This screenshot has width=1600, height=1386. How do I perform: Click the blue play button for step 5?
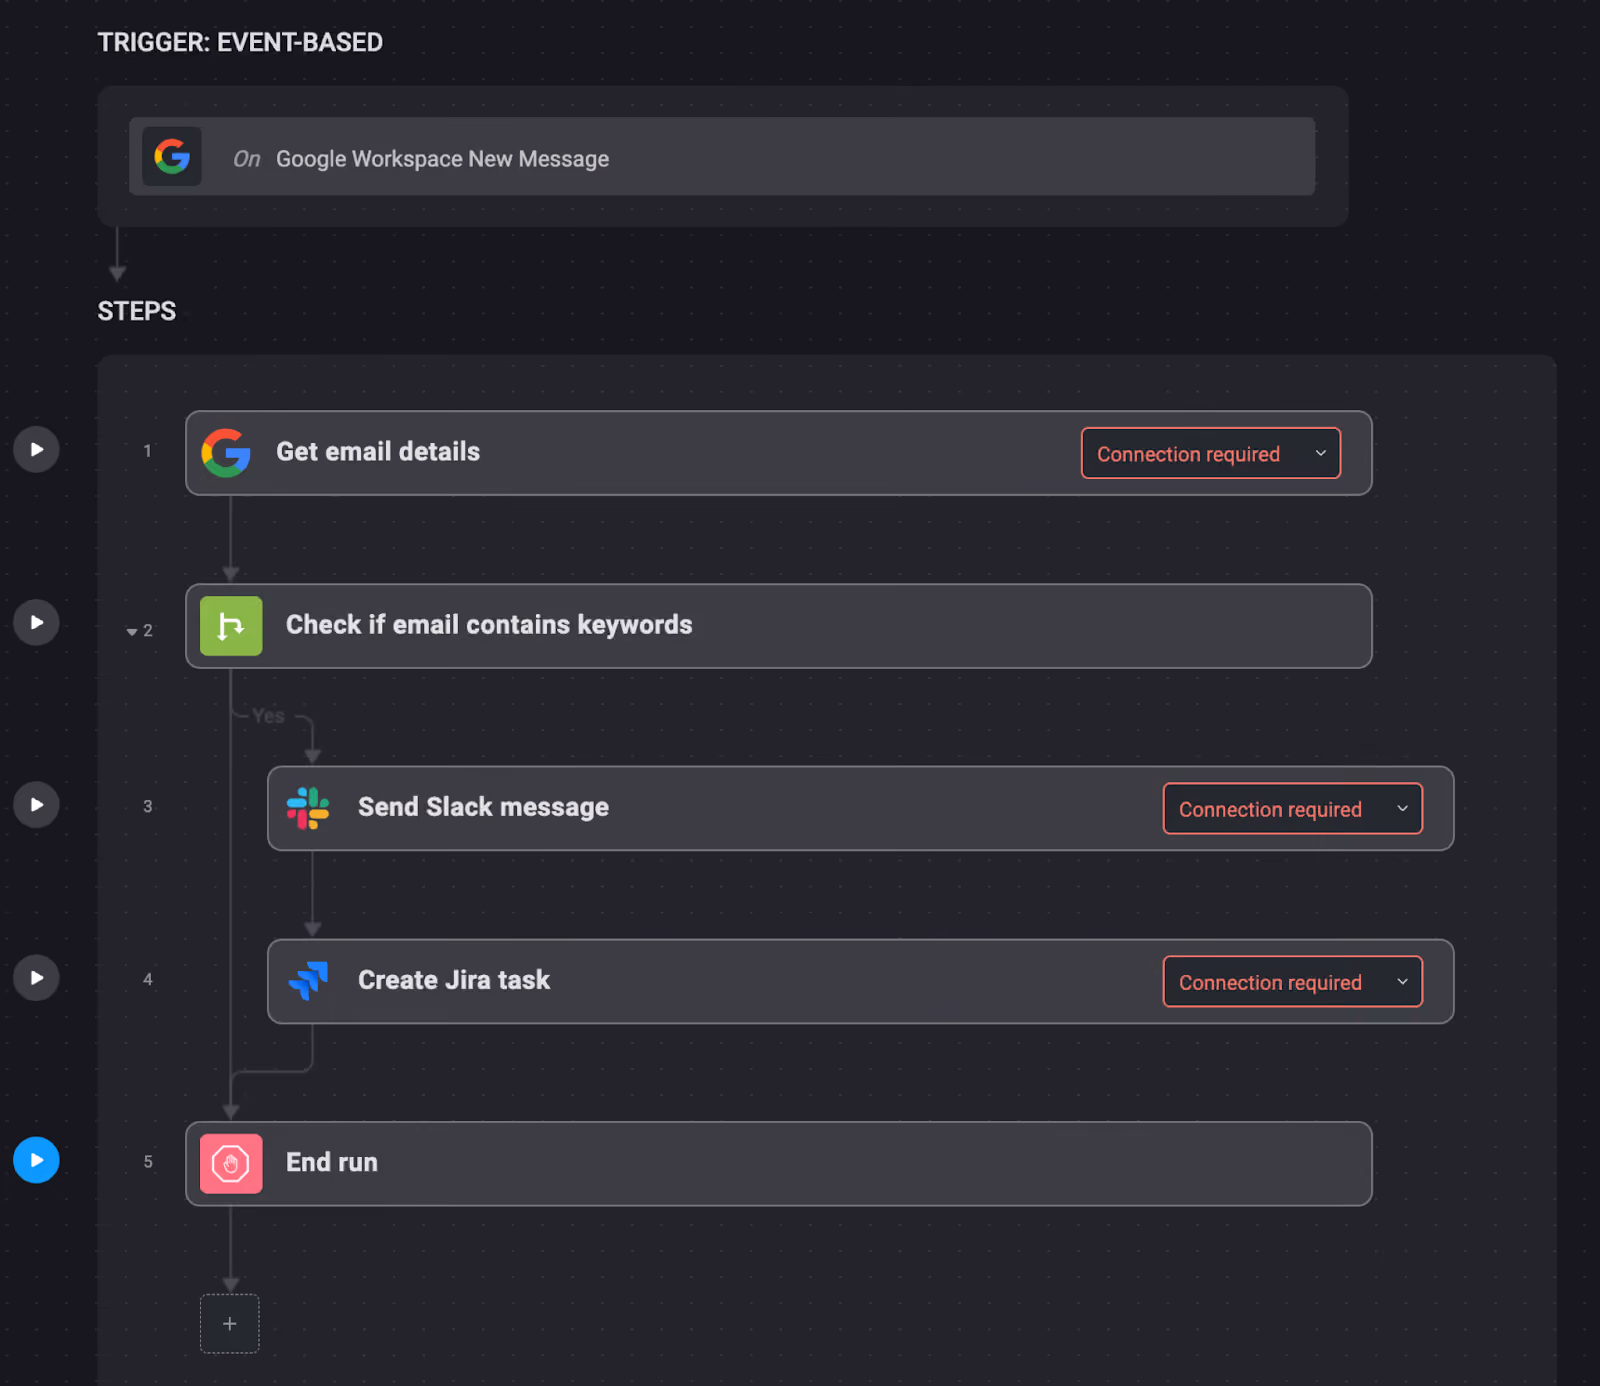[36, 1160]
